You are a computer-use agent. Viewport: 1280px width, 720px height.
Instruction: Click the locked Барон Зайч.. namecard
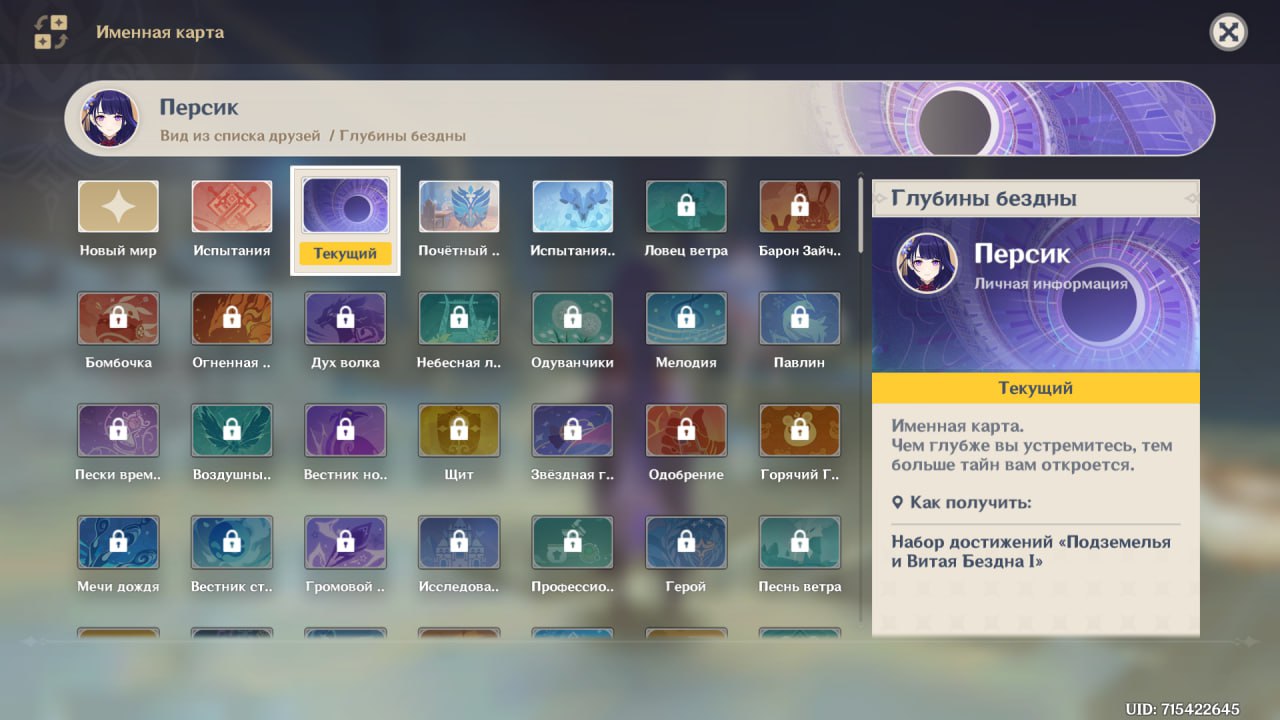click(799, 220)
